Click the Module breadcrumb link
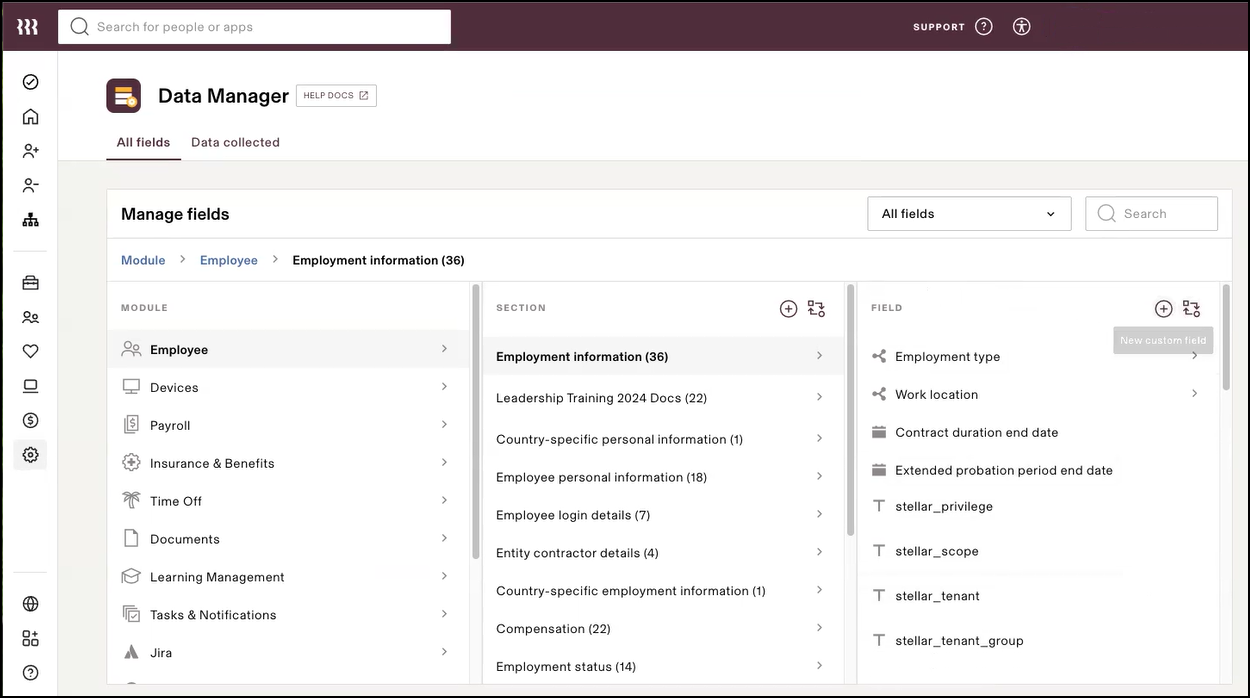Viewport: 1250px width, 698px height. tap(142, 259)
